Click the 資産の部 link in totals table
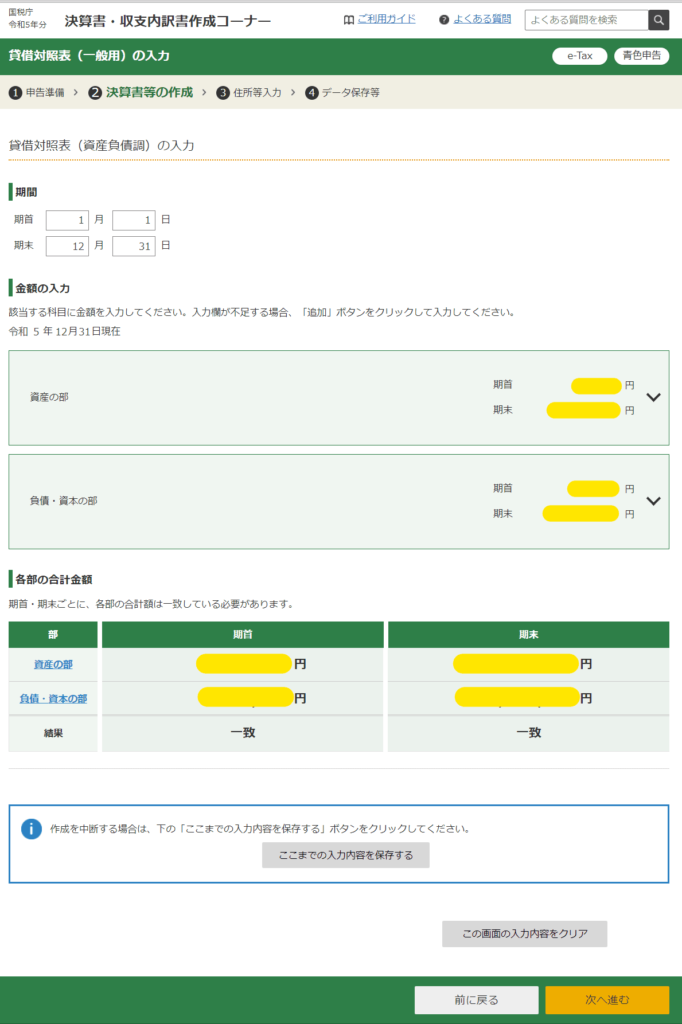This screenshot has width=682, height=1024. (x=53, y=664)
